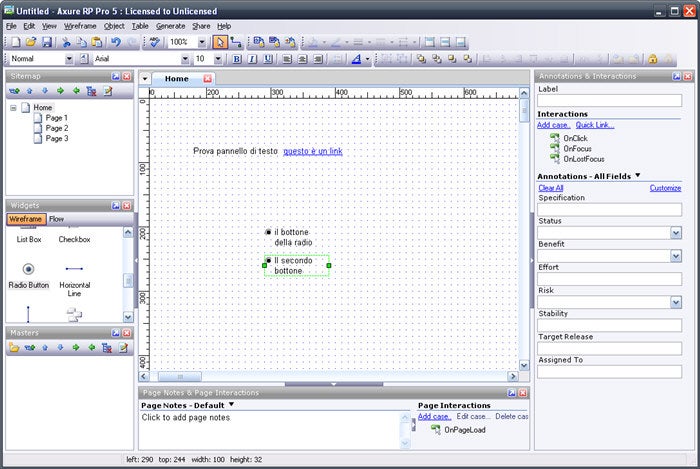Open the page tab list dropdown arrow
This screenshot has height=469, width=700.
click(x=145, y=79)
